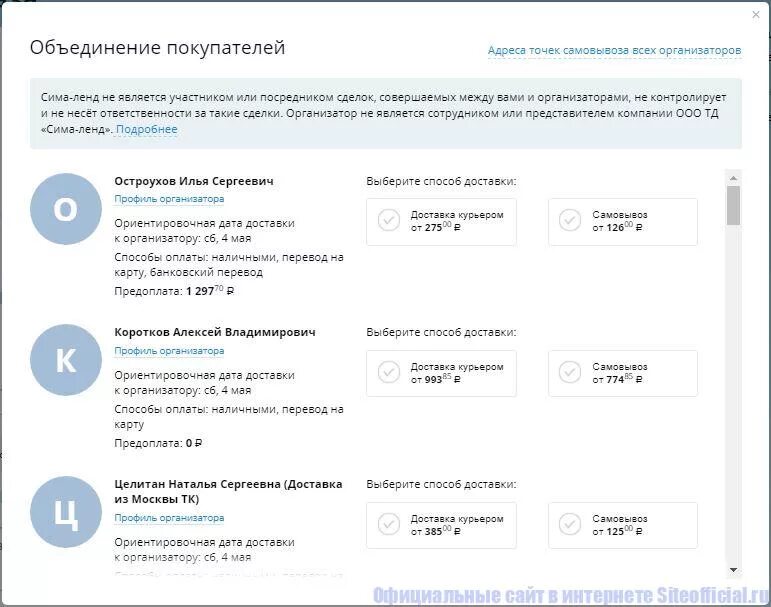Select Самовывоз от 126 ₽ option
This screenshot has height=607, width=771.
pos(623,221)
